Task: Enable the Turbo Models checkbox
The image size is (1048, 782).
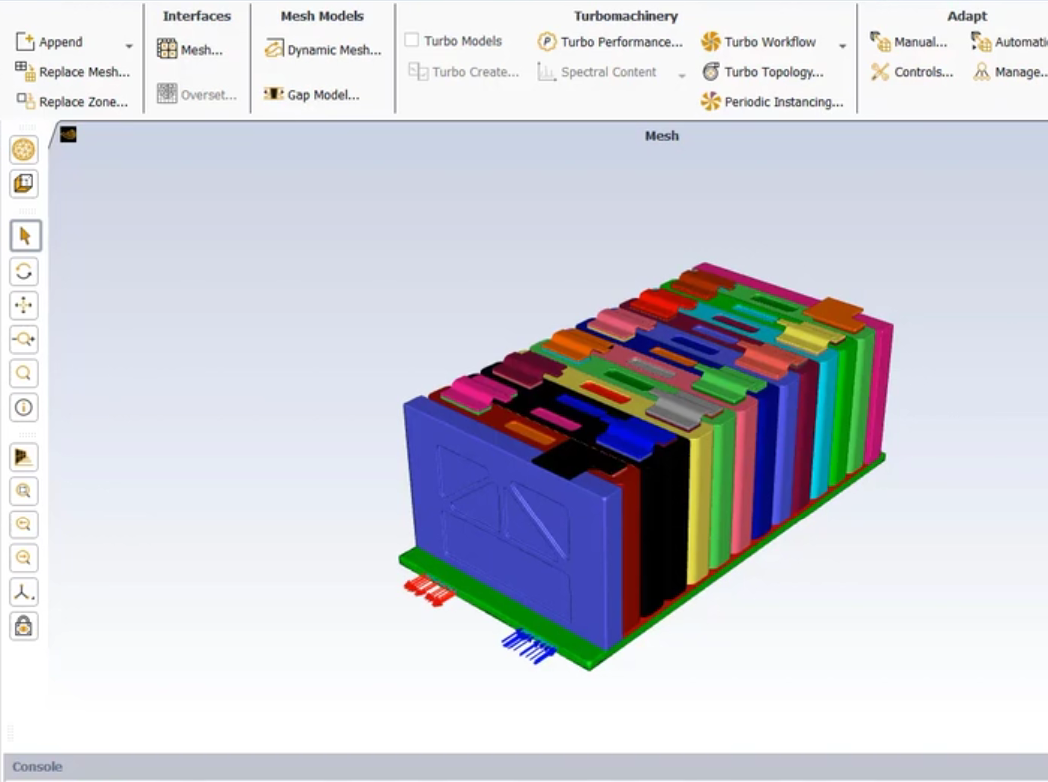Action: tap(412, 41)
